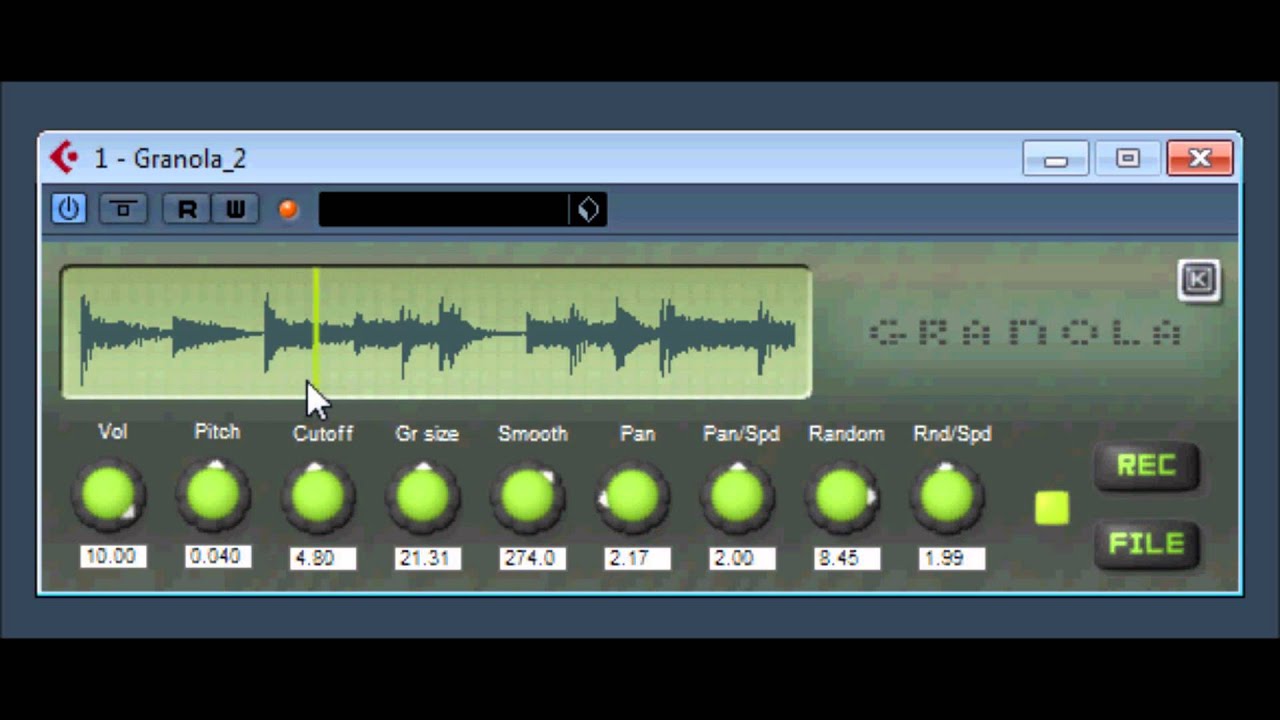1280x720 pixels.
Task: Click the Rnd/Spd knob
Action: click(947, 497)
